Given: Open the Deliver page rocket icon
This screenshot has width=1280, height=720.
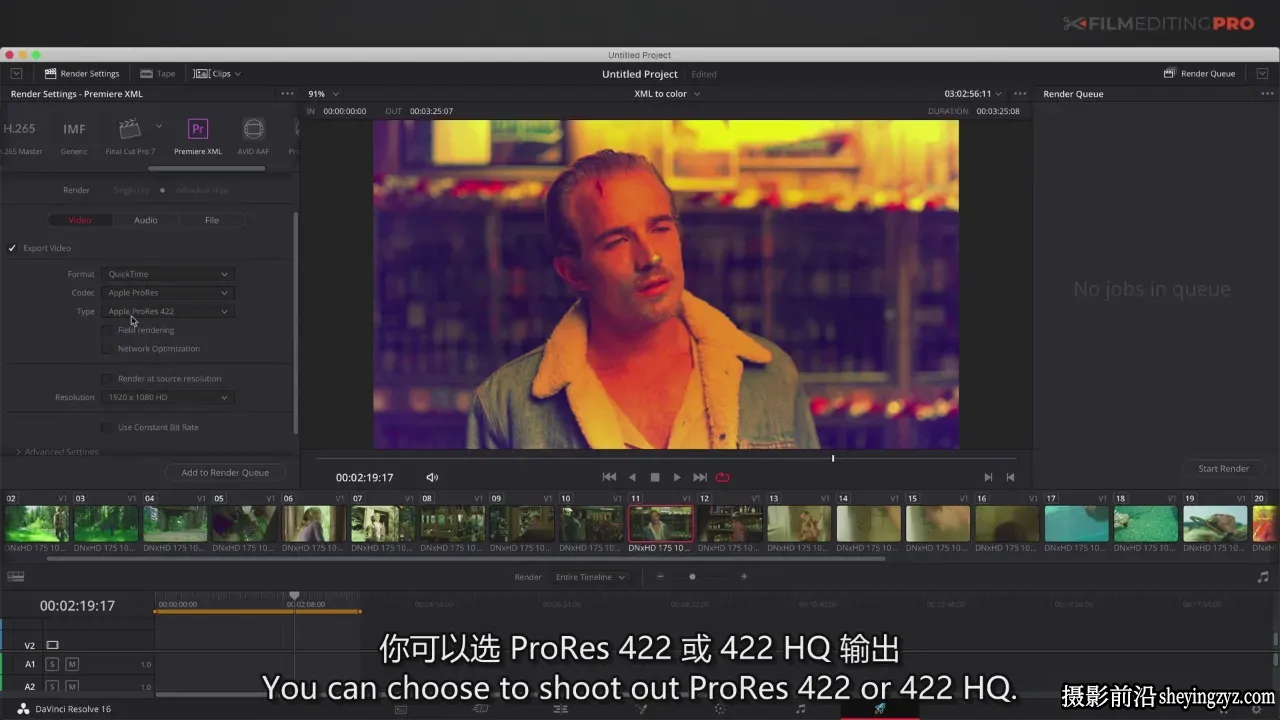Looking at the screenshot, I should [x=879, y=709].
